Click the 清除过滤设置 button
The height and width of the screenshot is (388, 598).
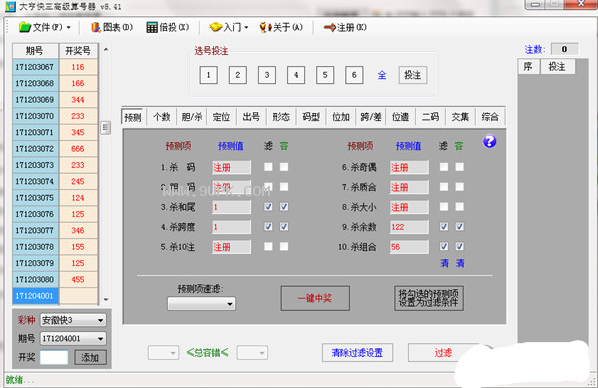point(357,353)
